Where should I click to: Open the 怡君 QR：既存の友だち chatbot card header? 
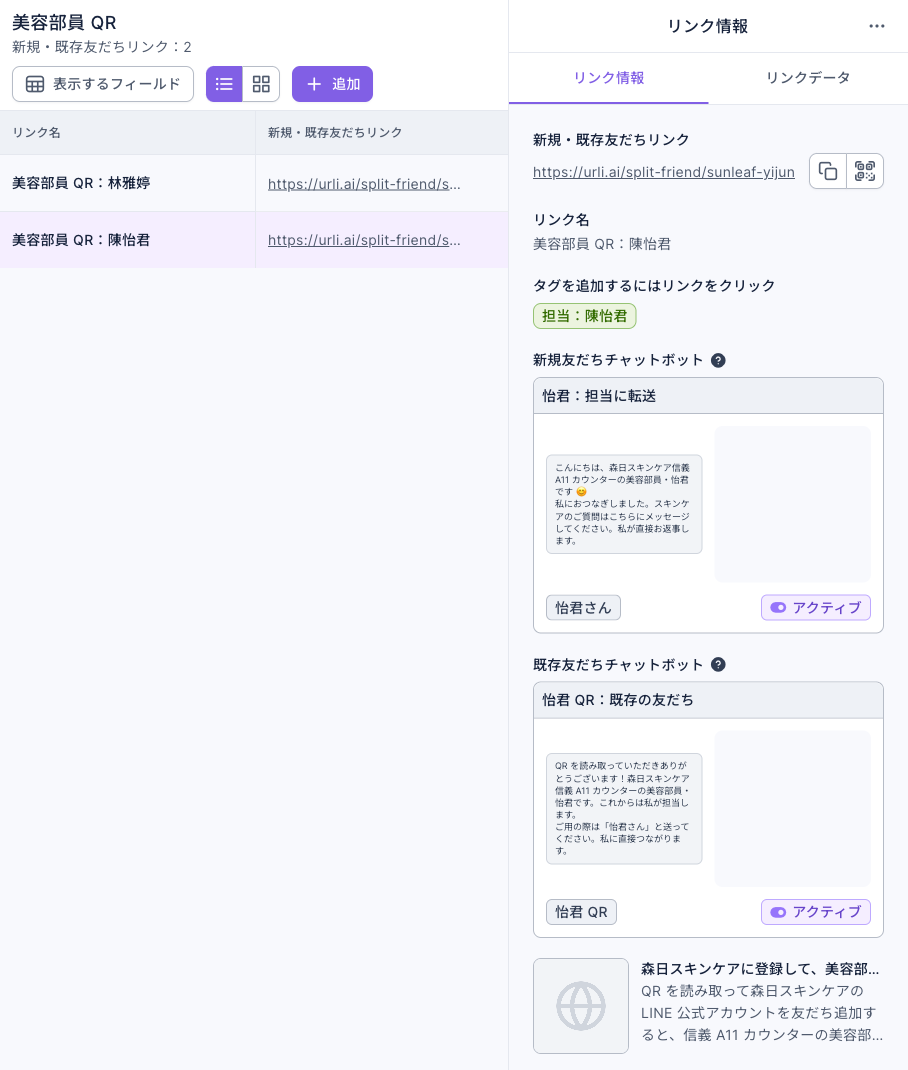tap(708, 700)
